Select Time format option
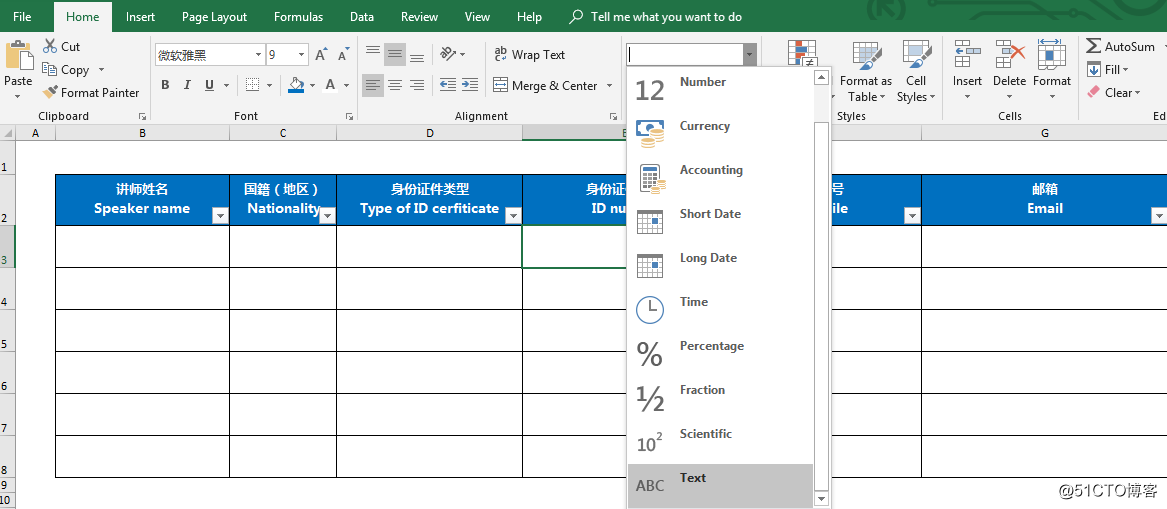Image resolution: width=1167 pixels, height=509 pixels. point(720,310)
